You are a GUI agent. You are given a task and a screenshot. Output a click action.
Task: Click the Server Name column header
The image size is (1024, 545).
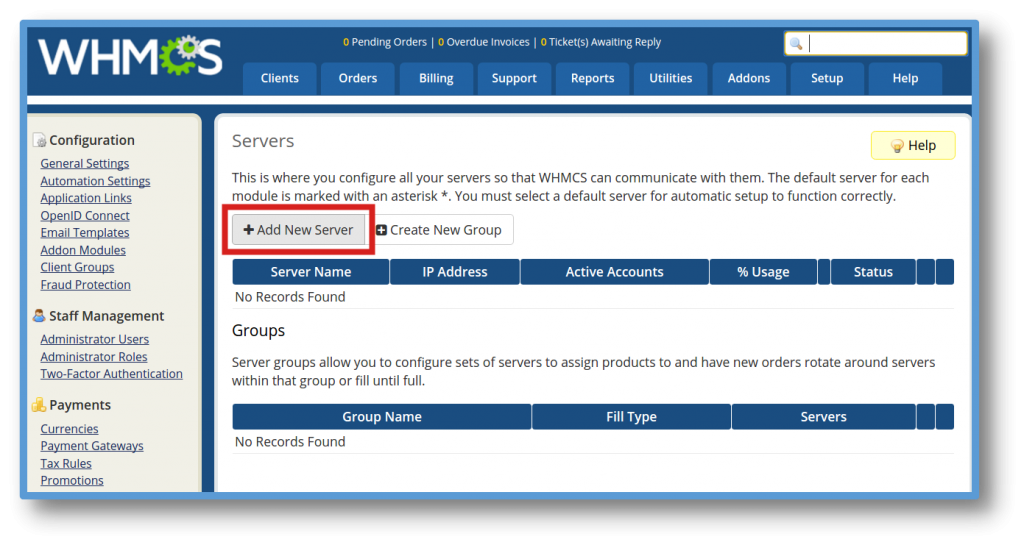pos(310,272)
